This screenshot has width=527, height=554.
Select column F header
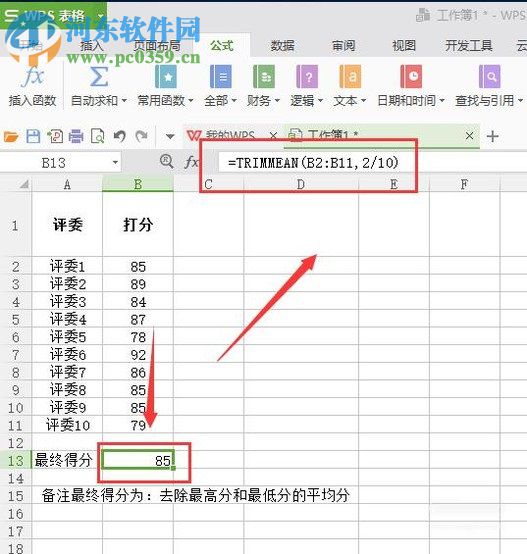pos(464,184)
